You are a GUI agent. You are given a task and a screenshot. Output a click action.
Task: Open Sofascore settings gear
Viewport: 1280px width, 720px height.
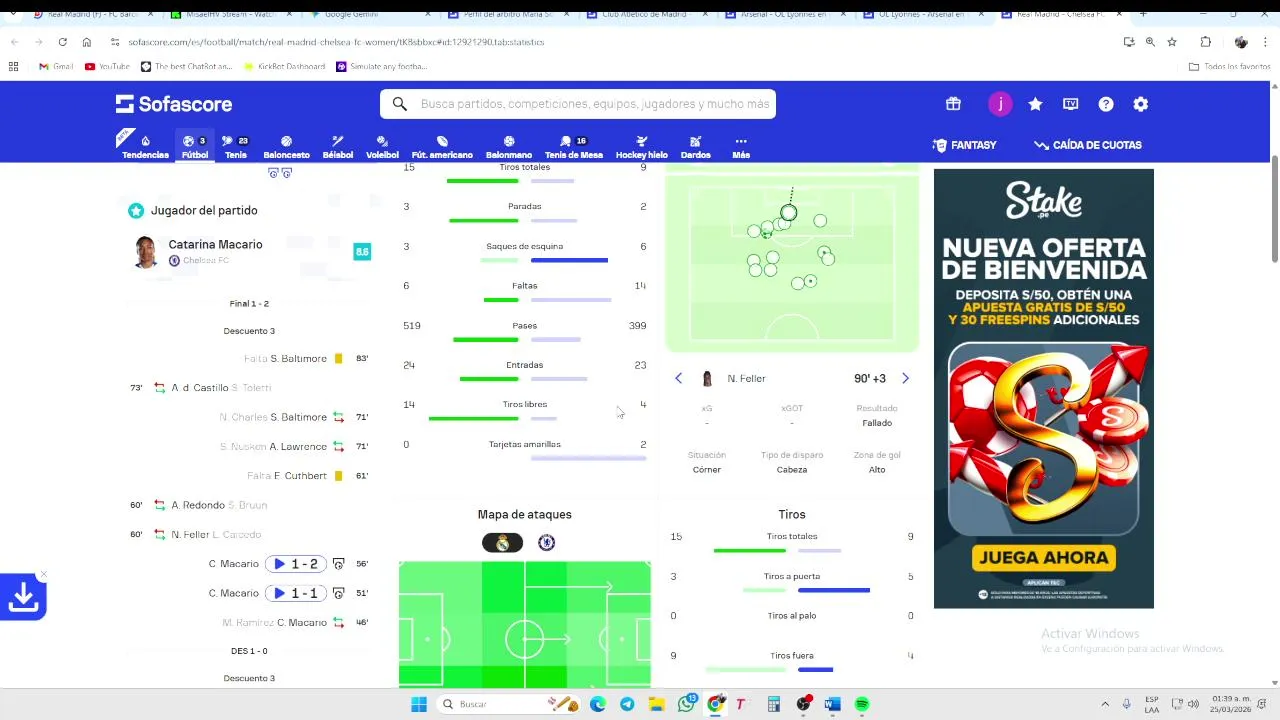tap(1140, 104)
